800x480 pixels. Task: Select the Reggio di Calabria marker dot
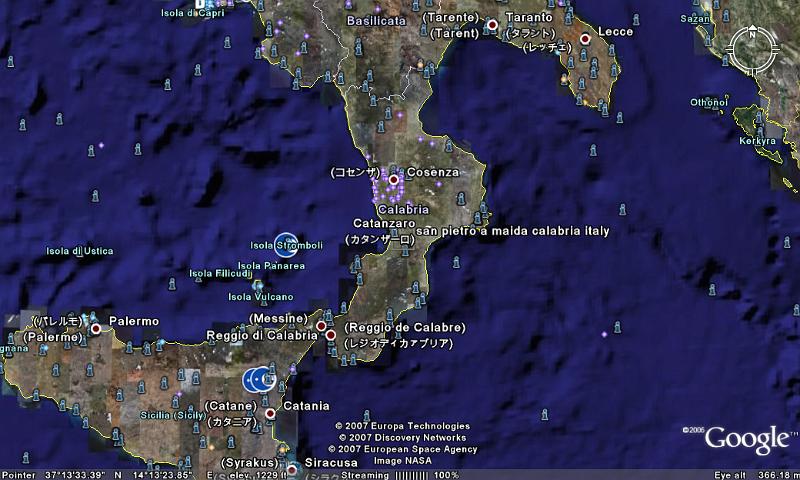331,335
